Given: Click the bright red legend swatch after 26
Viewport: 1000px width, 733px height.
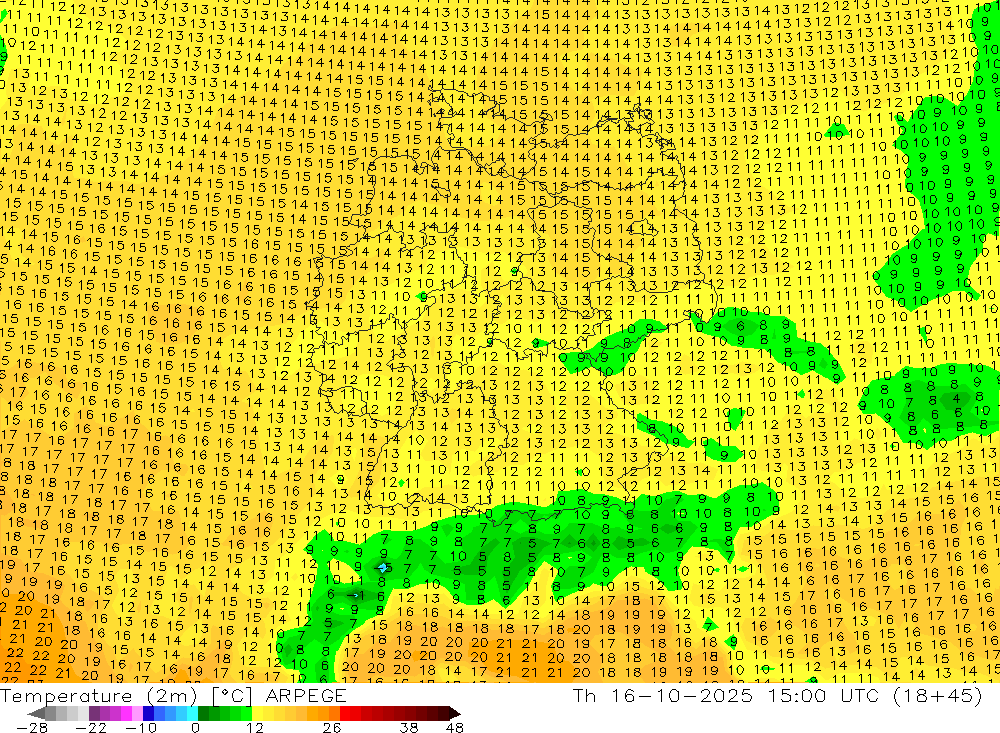Looking at the screenshot, I should click(x=345, y=714).
